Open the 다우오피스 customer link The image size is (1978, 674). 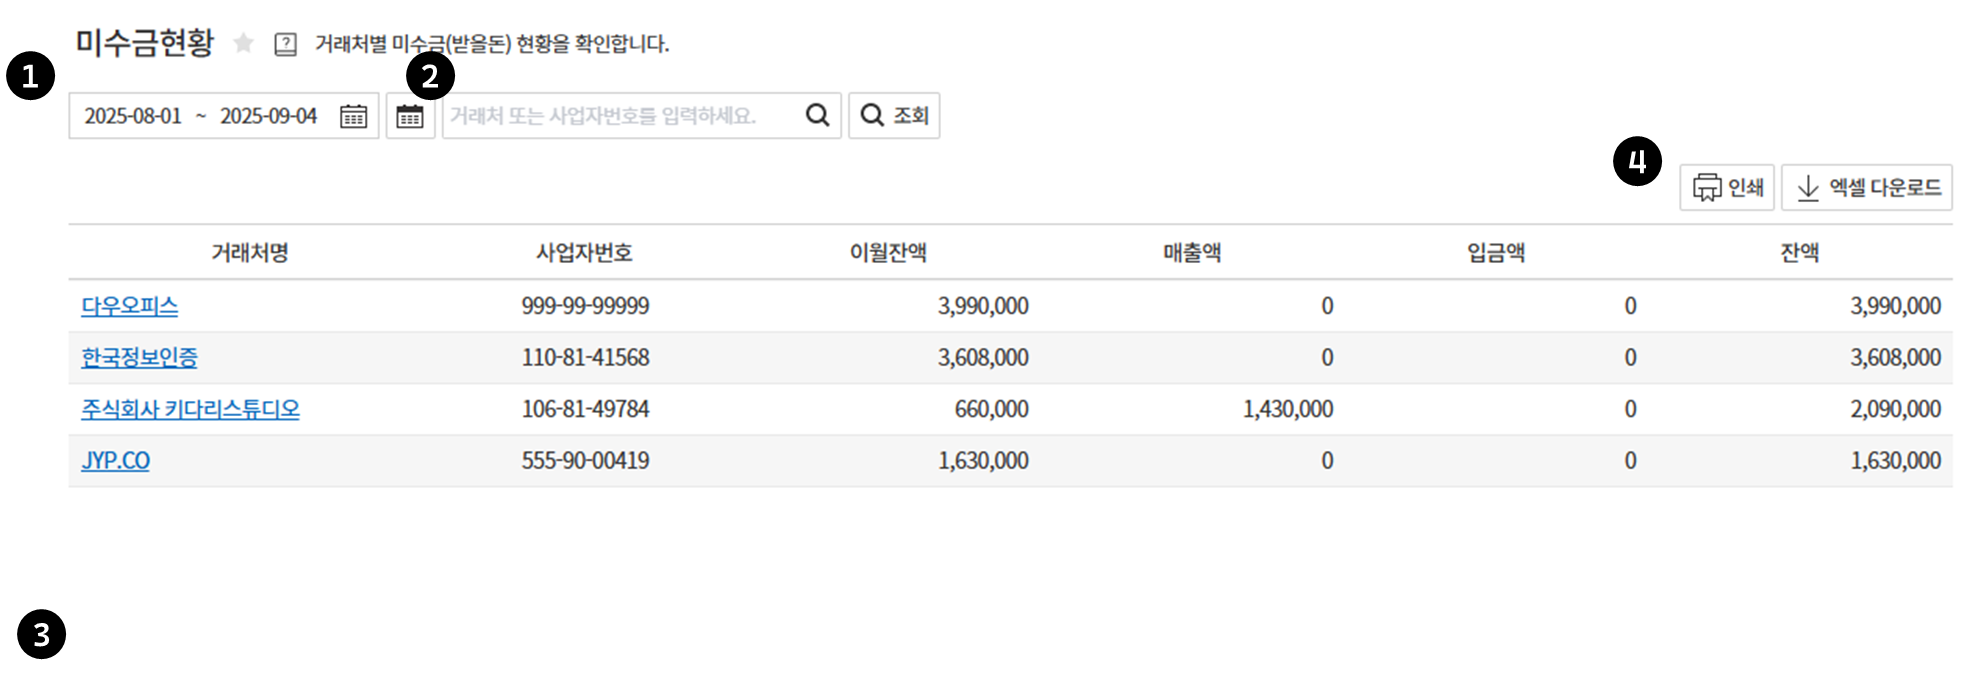[x=129, y=306]
